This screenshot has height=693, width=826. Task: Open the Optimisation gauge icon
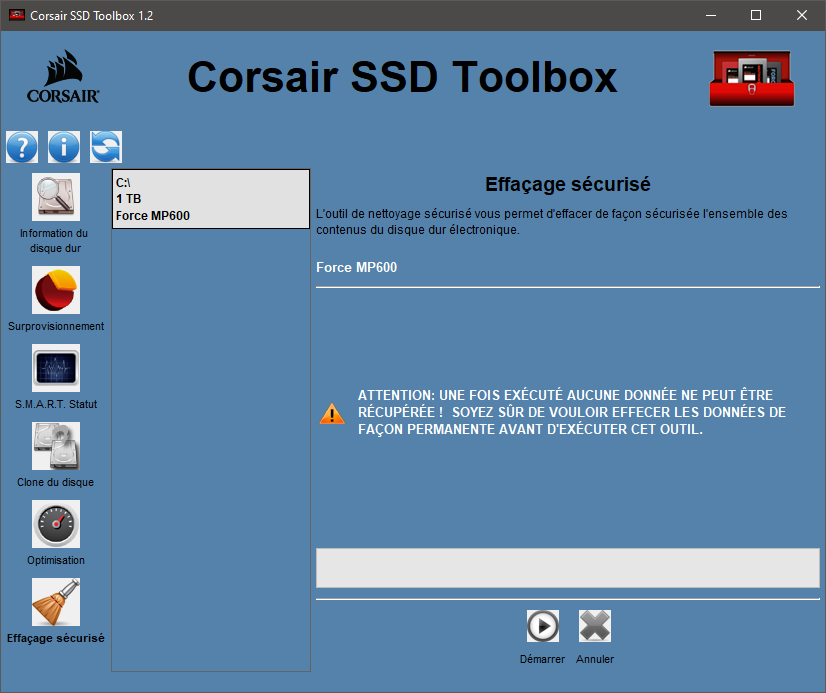click(56, 524)
